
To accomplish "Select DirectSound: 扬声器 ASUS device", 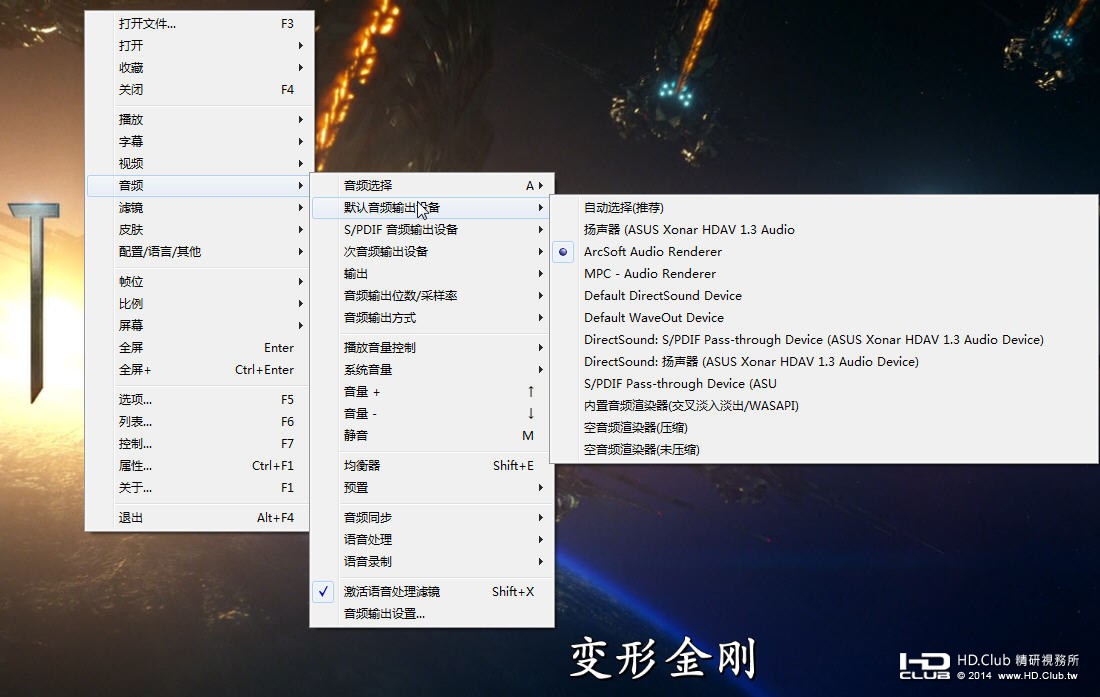I will click(x=824, y=362).
